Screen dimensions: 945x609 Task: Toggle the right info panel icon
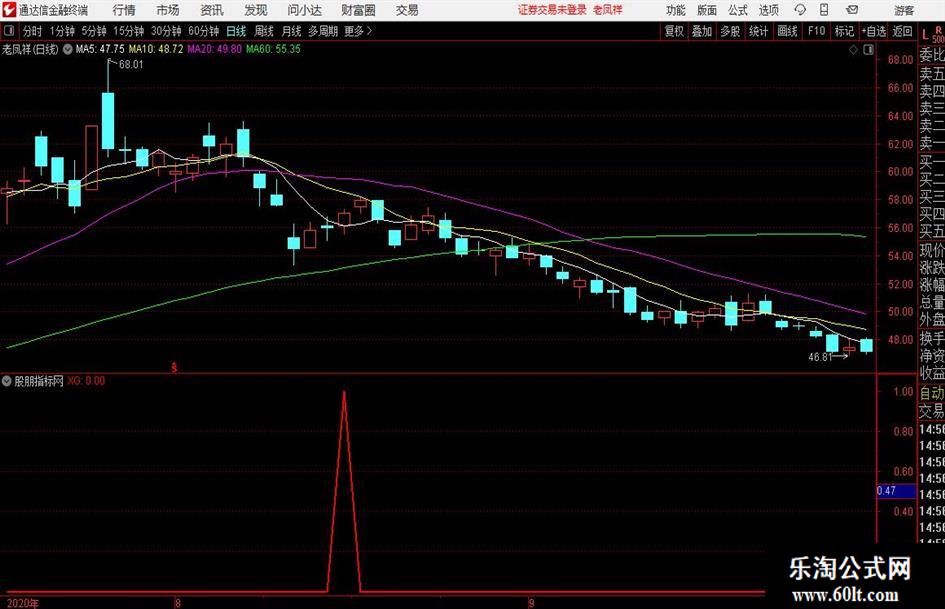pyautogui.click(x=868, y=50)
